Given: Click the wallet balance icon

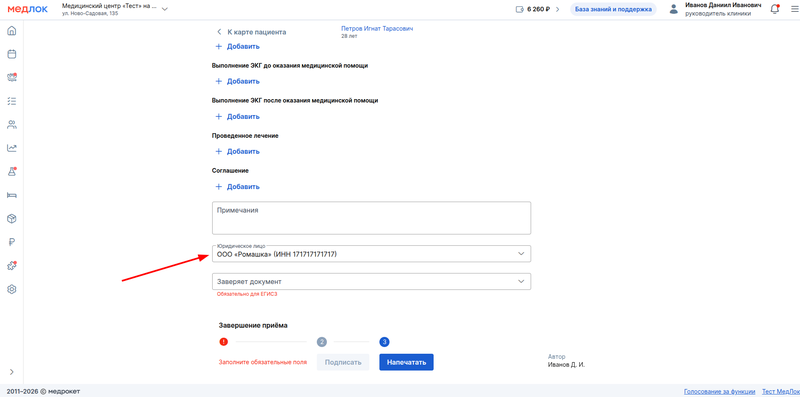Looking at the screenshot, I should (520, 9).
